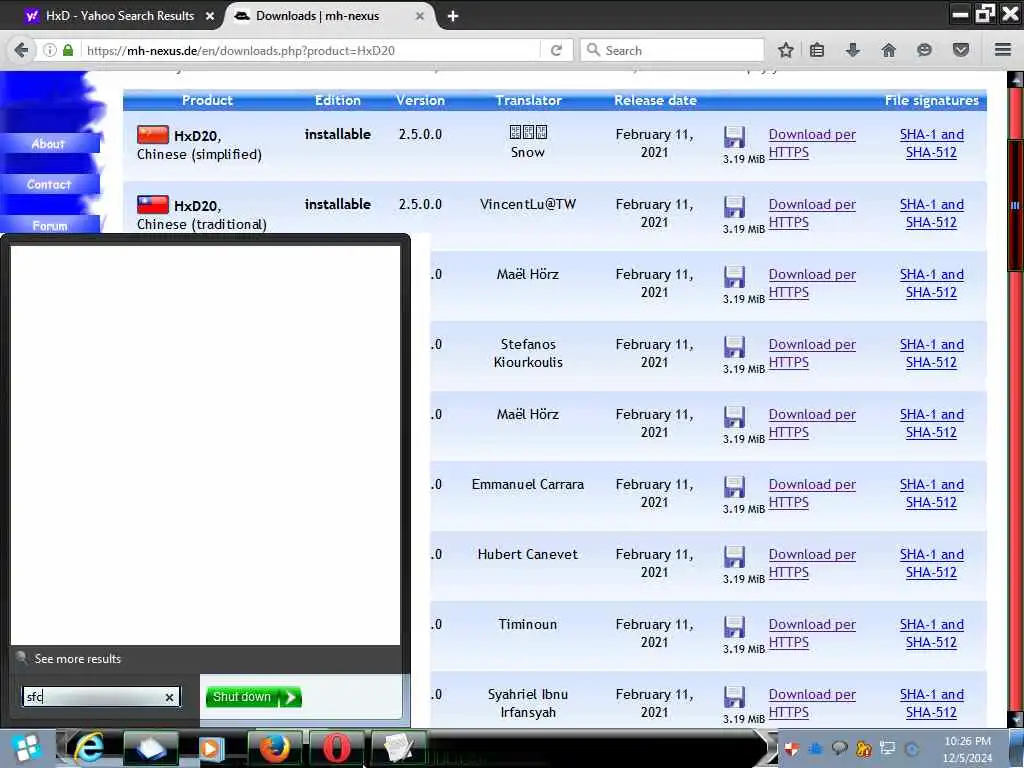The height and width of the screenshot is (768, 1024).
Task: Open SHA-1 and SHA-512 in Syahriel Ibnu Irfansyah row
Action: pyautogui.click(x=931, y=703)
